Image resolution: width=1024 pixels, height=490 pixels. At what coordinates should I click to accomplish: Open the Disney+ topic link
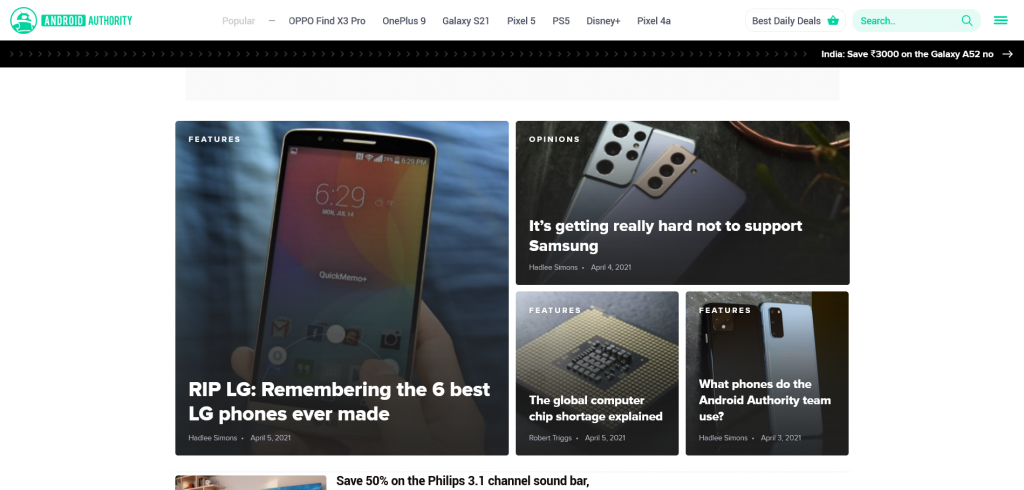(603, 21)
